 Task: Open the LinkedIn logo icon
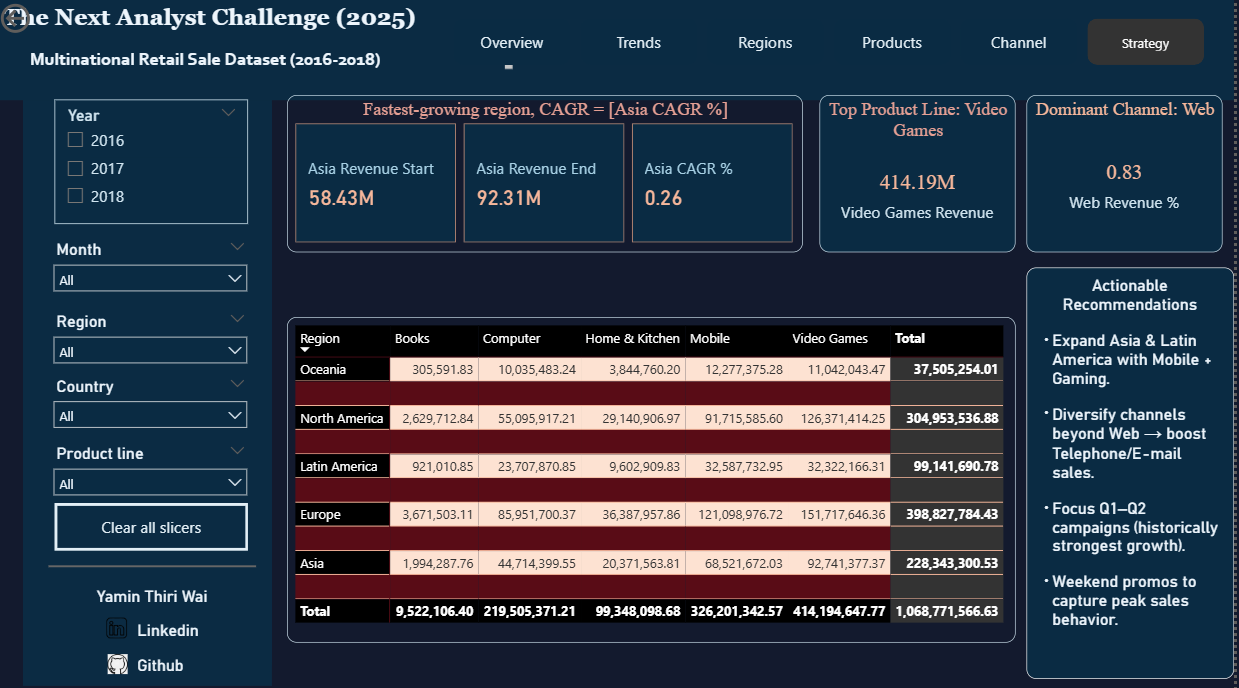[117, 629]
